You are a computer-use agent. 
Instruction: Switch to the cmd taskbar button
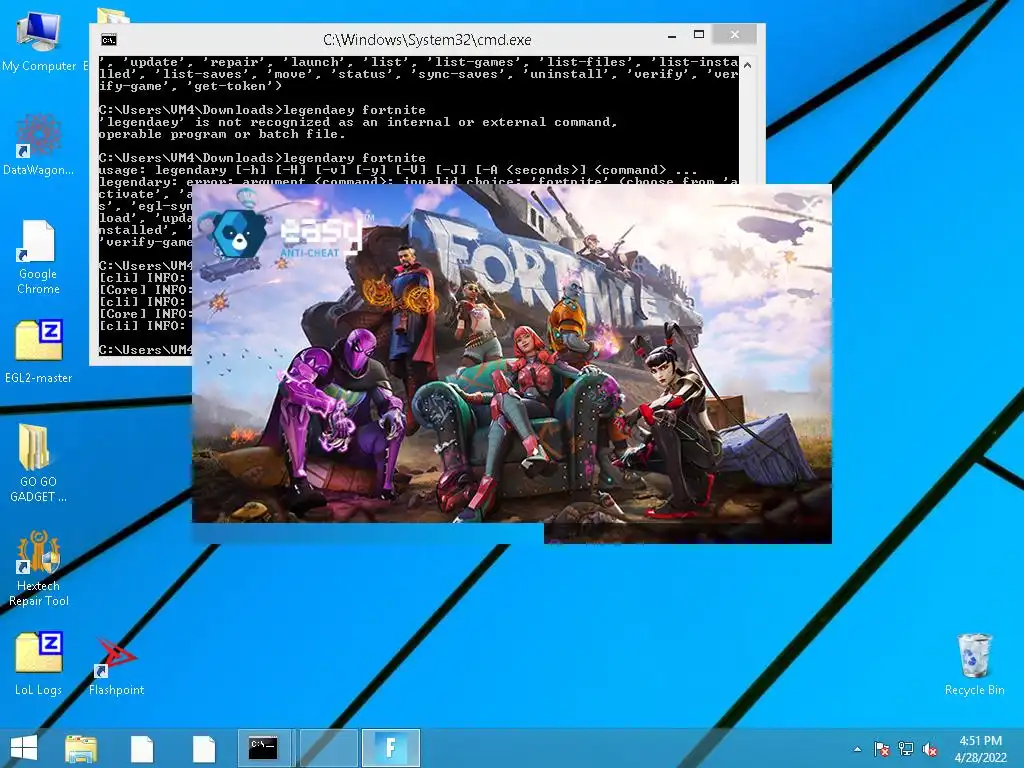pos(266,748)
